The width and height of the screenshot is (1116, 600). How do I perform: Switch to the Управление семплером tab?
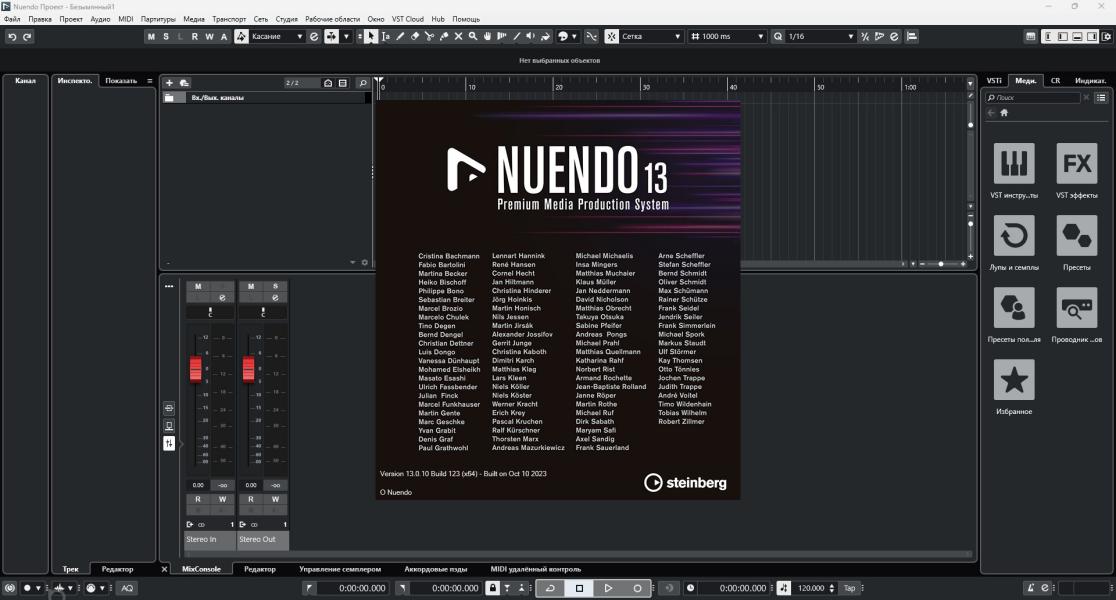pyautogui.click(x=339, y=569)
